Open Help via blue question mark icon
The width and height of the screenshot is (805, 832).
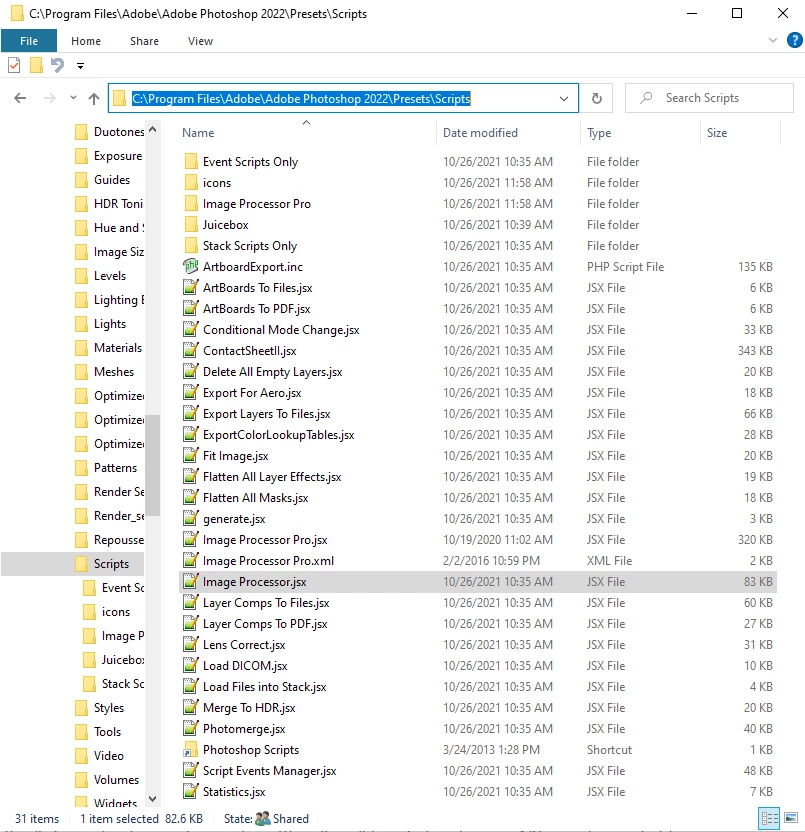[794, 40]
